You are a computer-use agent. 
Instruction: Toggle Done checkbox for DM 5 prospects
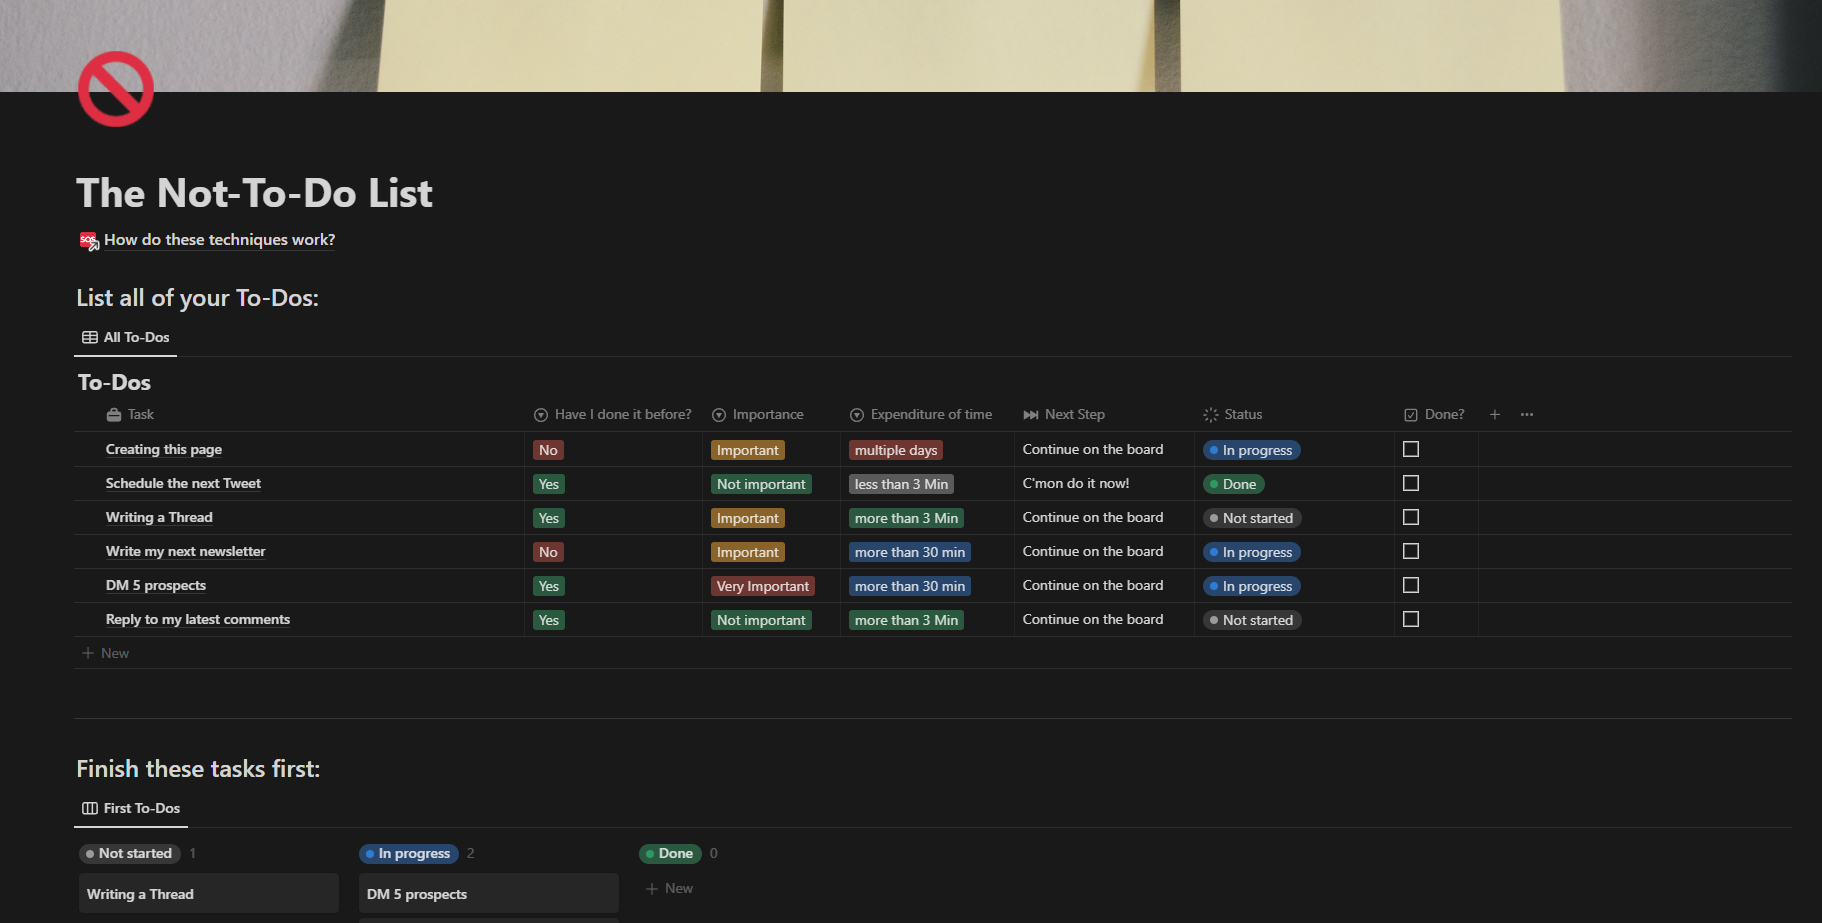click(1411, 585)
